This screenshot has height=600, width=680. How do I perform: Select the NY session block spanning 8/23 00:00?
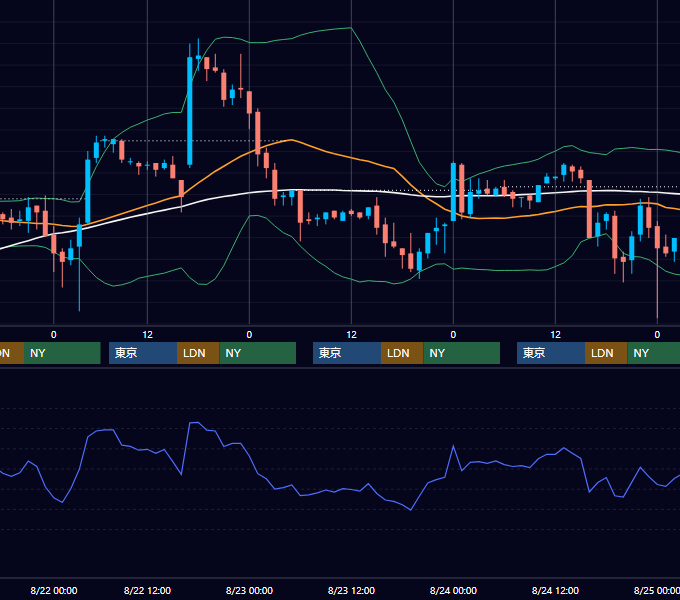(258, 353)
